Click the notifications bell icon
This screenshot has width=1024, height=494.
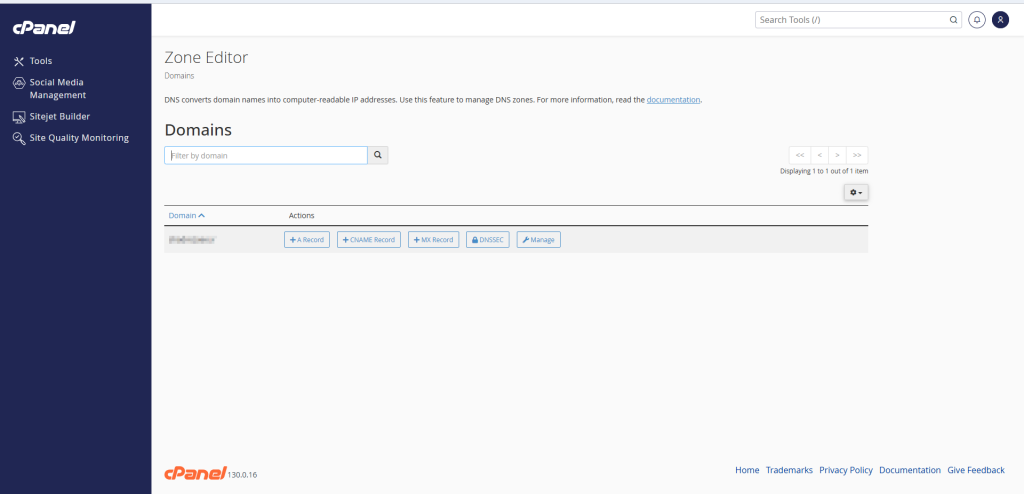tap(977, 19)
